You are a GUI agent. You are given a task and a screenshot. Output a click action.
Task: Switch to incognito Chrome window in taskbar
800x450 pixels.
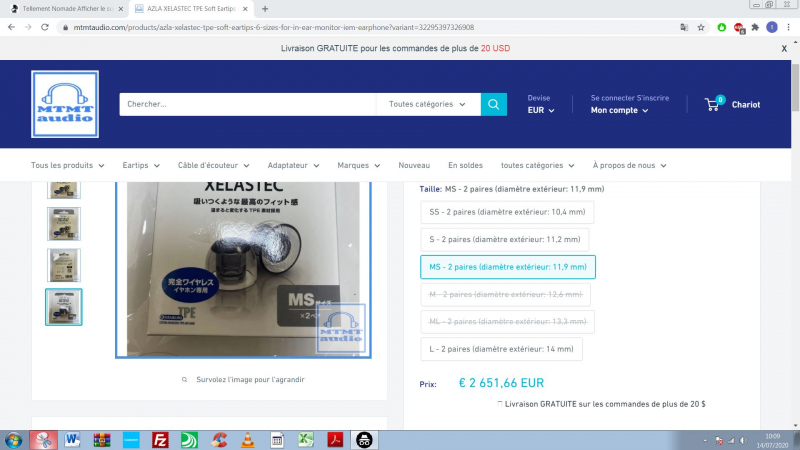[x=364, y=440]
